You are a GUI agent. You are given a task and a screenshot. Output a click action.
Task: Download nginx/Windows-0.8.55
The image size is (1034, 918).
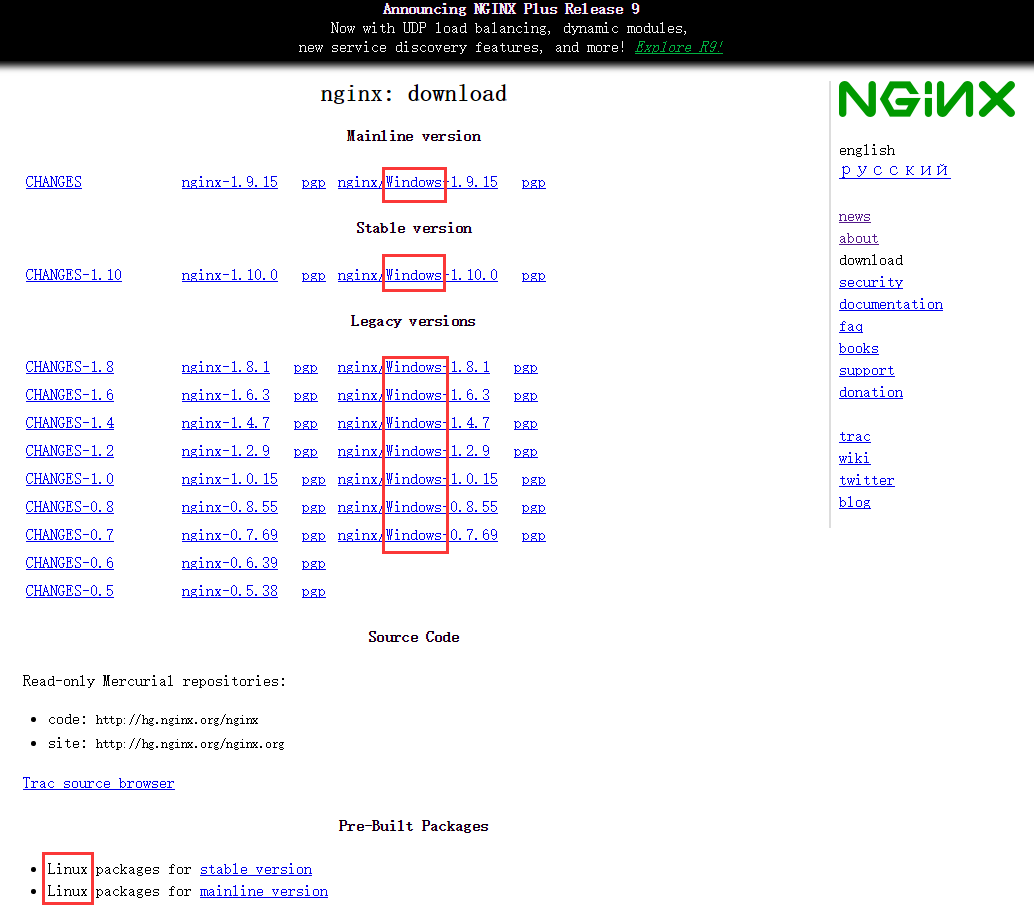(x=417, y=507)
